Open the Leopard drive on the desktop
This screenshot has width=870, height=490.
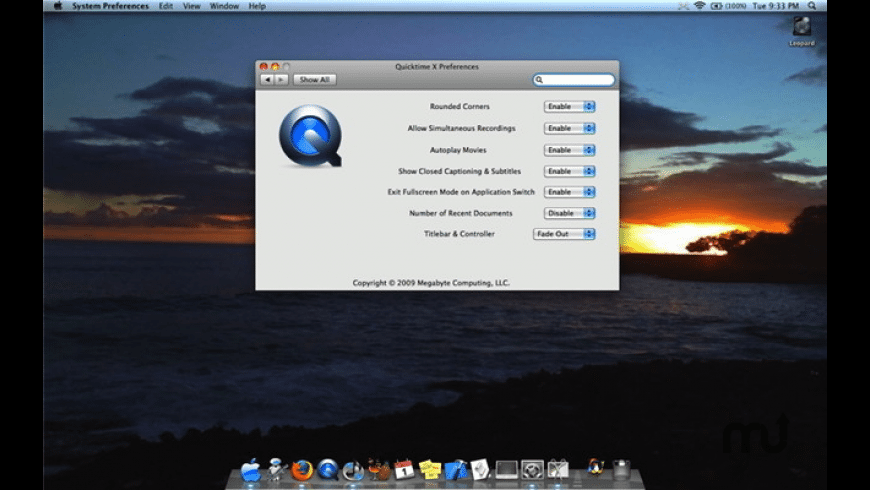click(802, 32)
